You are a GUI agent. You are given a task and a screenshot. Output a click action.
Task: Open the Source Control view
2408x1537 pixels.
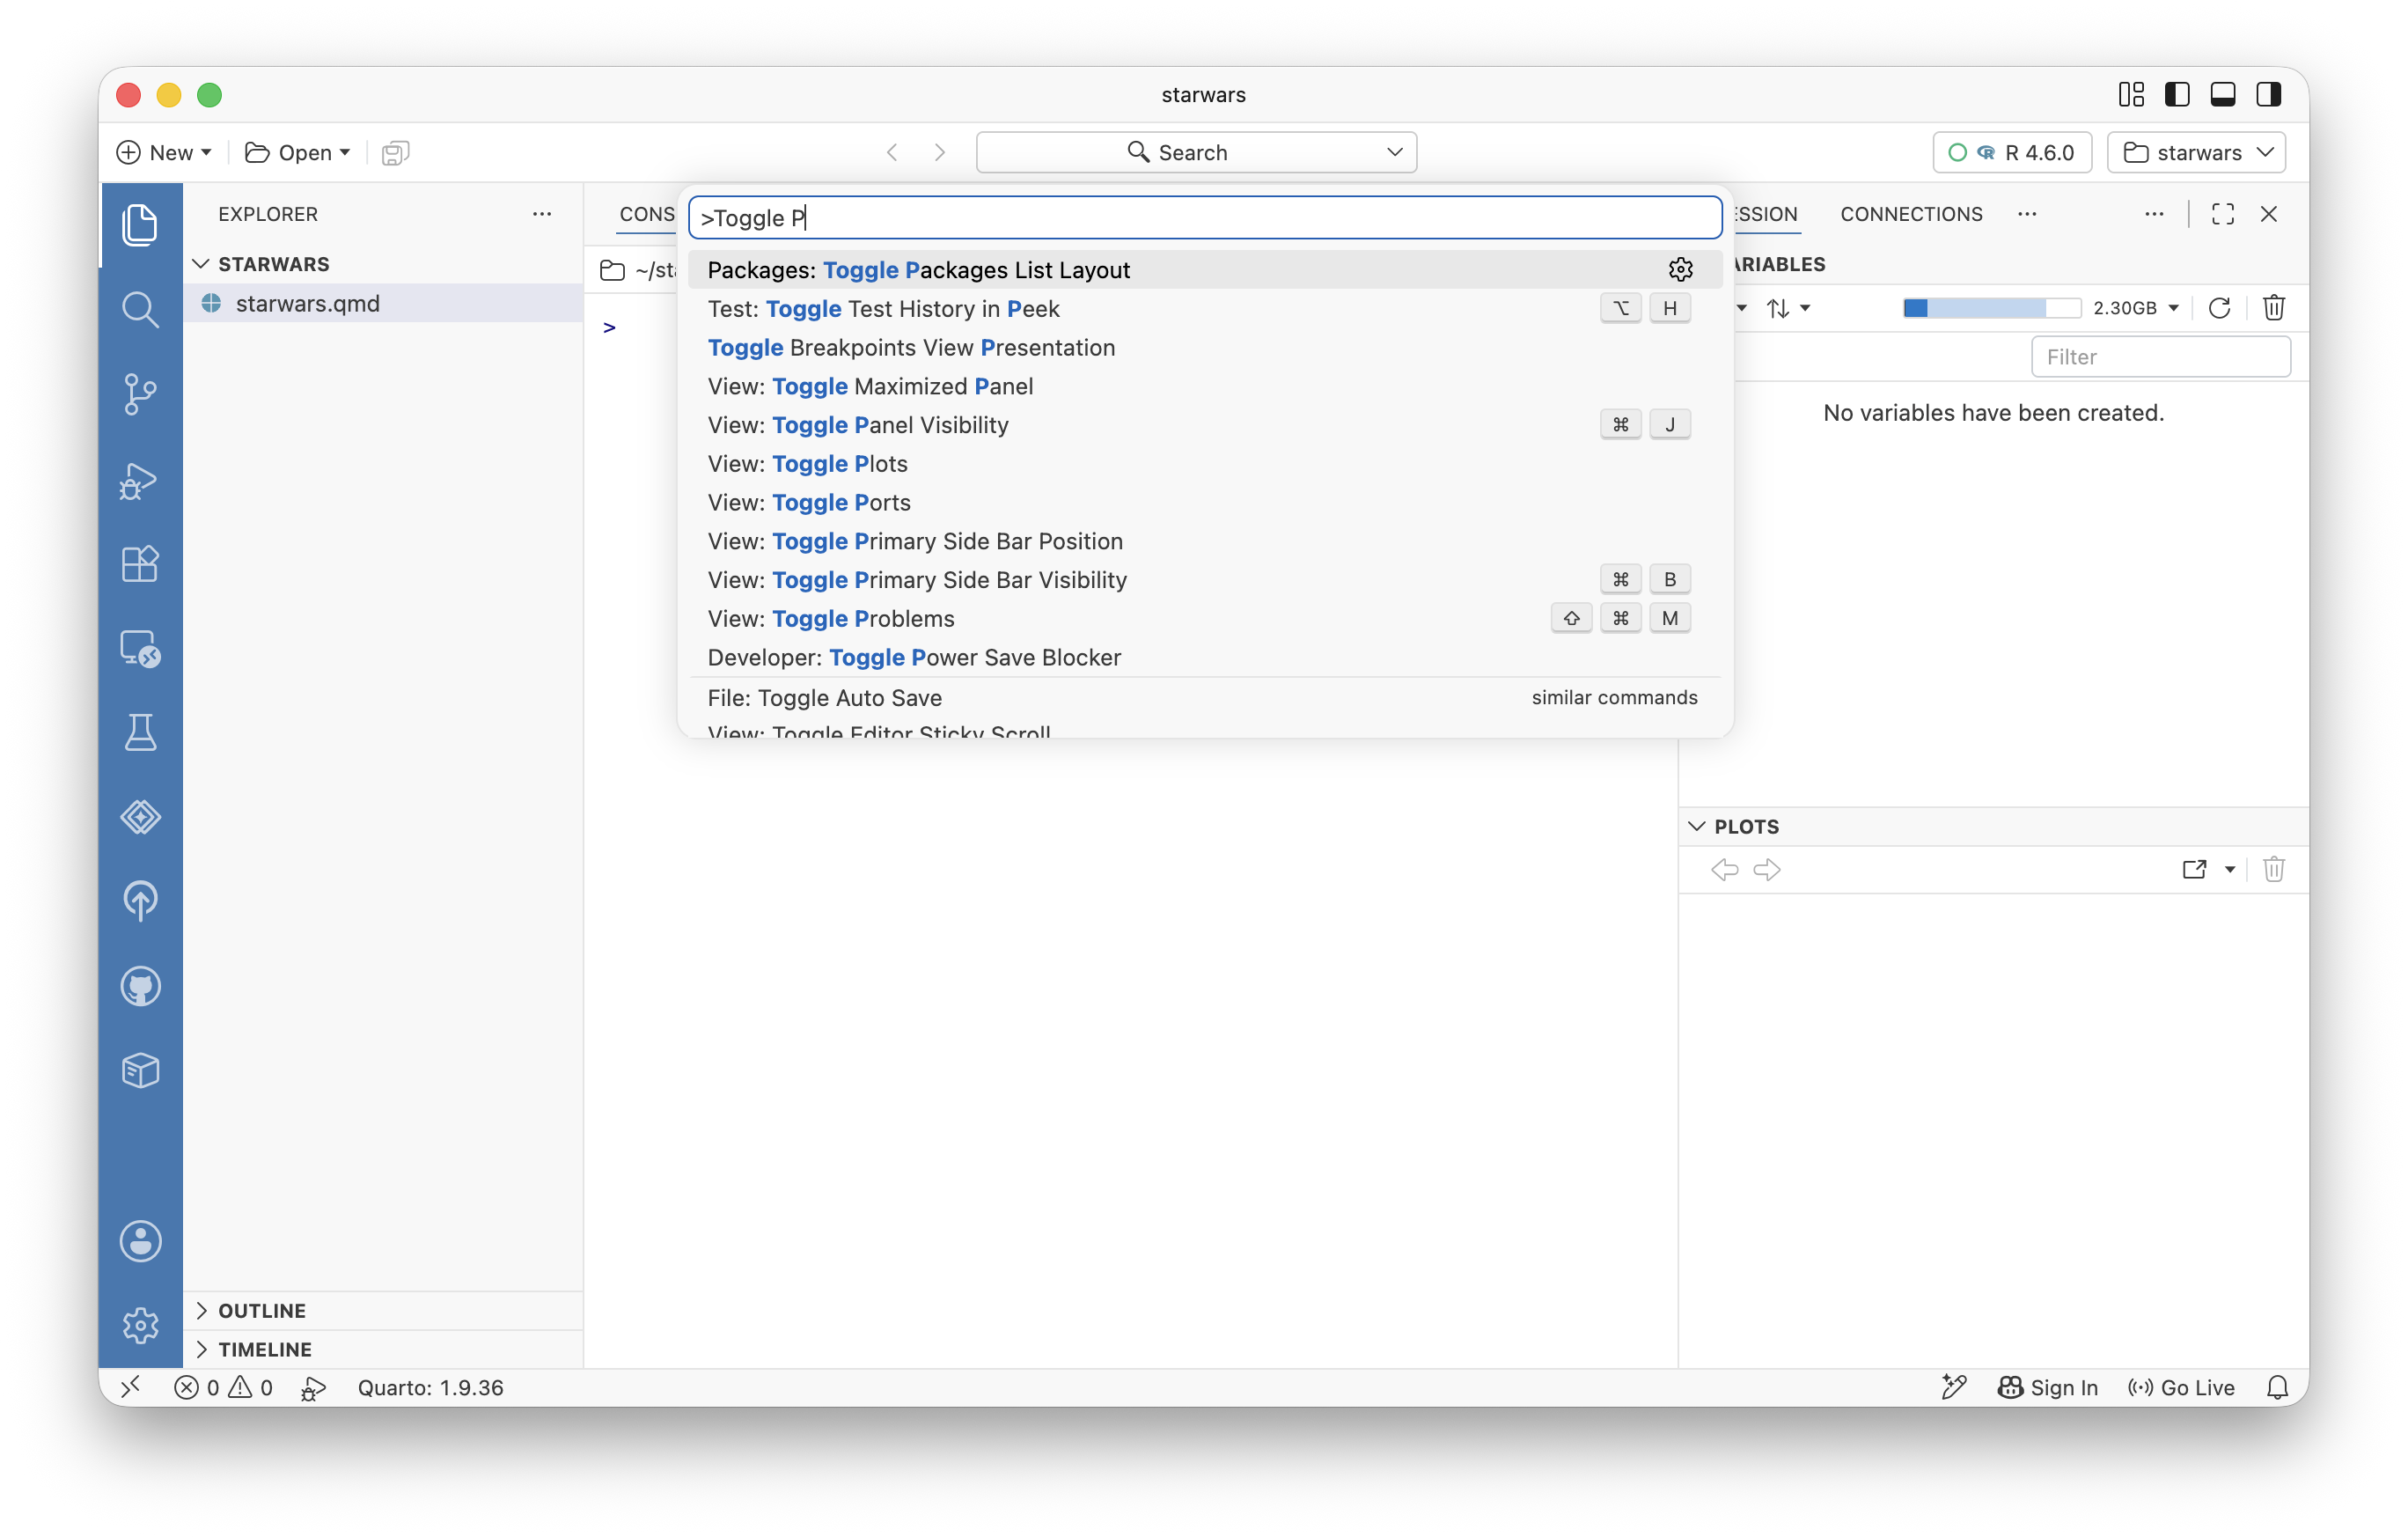pos(140,394)
